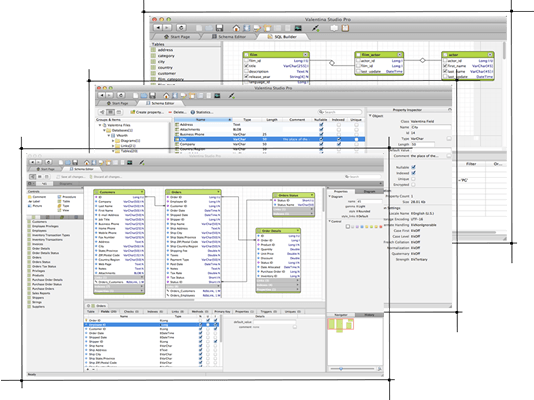Viewport: 534px width, 400px height.
Task: Click the Save disk icon in top window toolbar
Action: pos(219,28)
